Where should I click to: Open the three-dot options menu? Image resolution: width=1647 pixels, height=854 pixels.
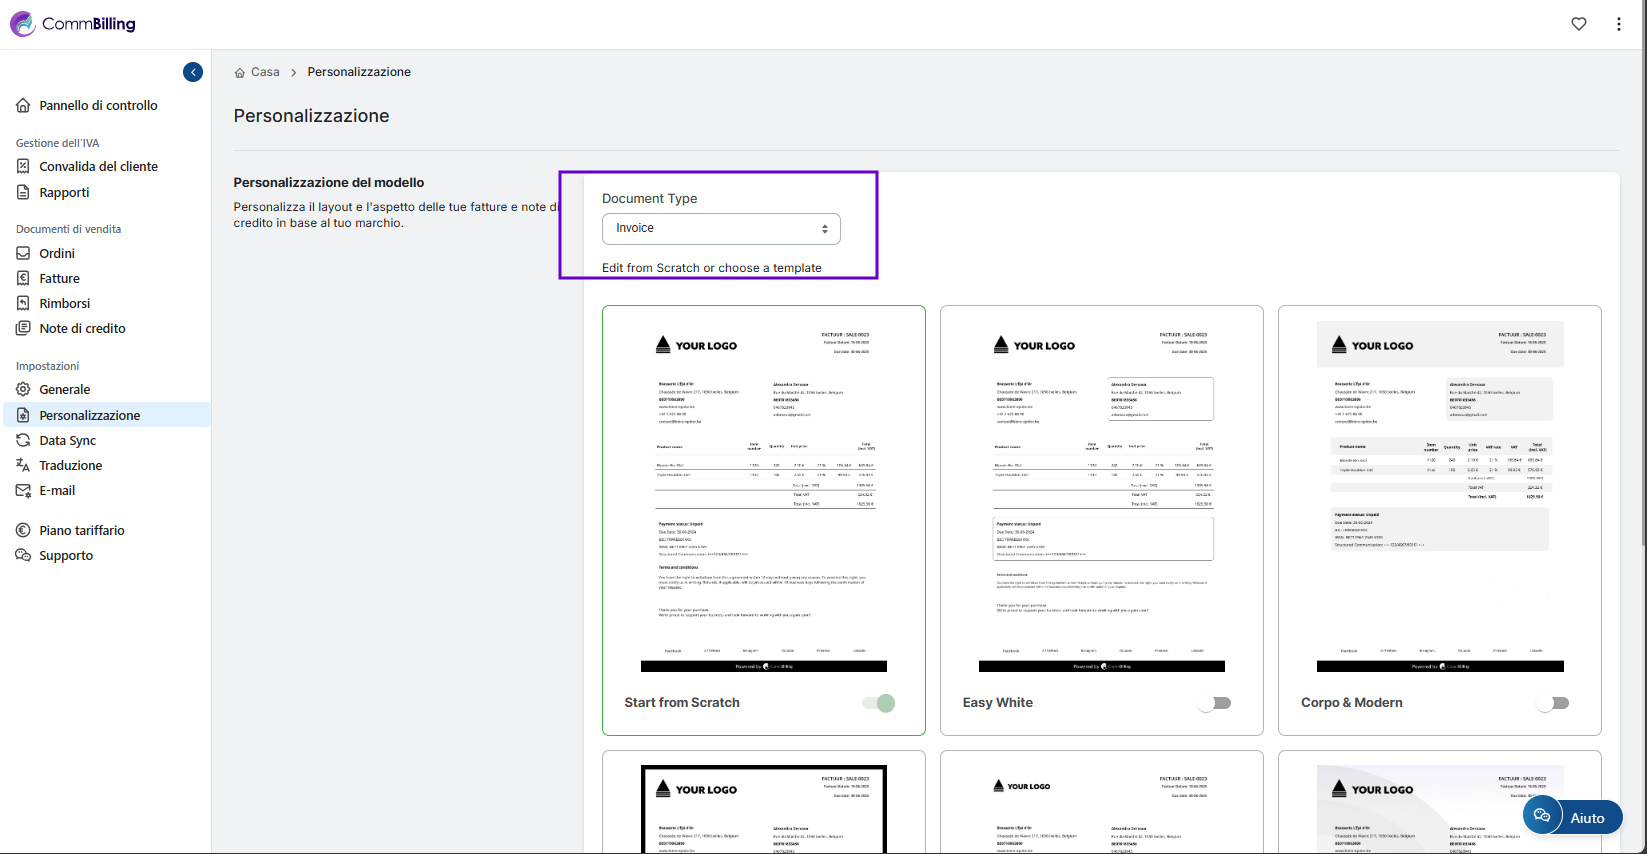[1618, 24]
